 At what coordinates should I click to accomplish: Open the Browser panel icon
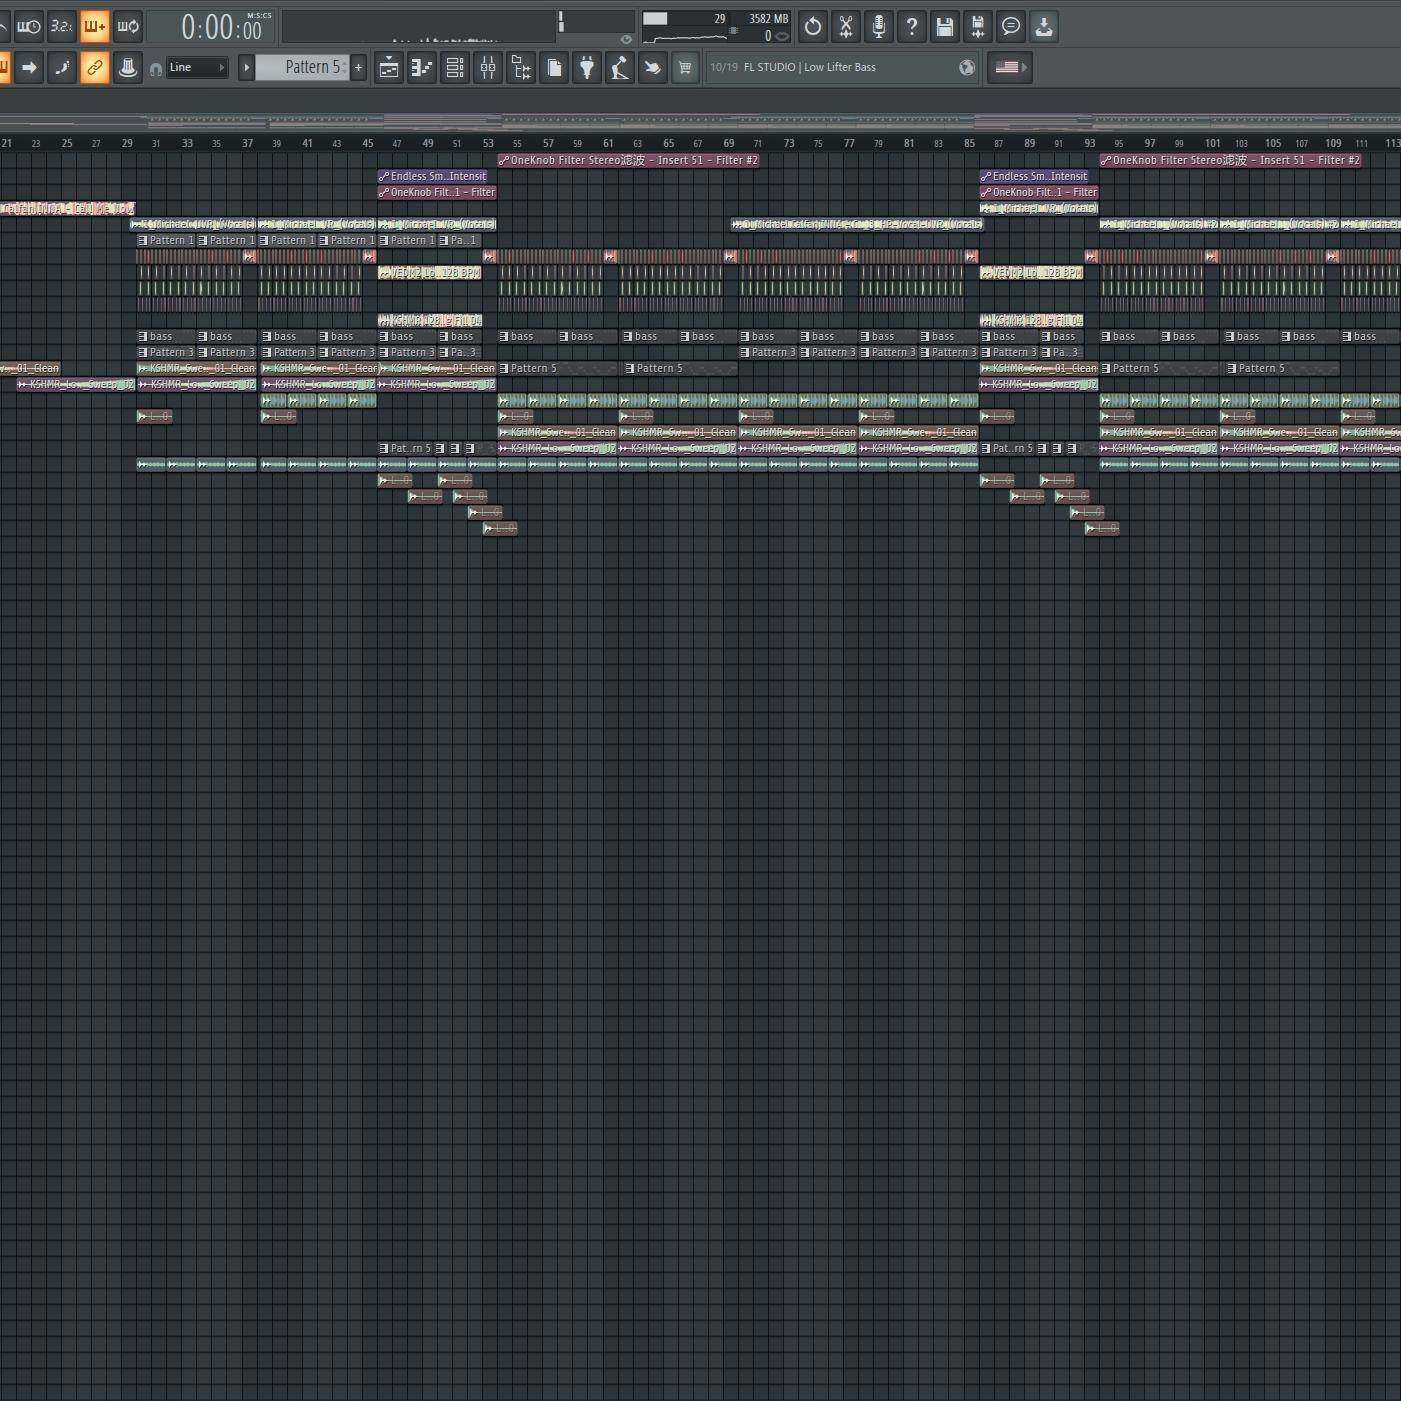(x=521, y=67)
